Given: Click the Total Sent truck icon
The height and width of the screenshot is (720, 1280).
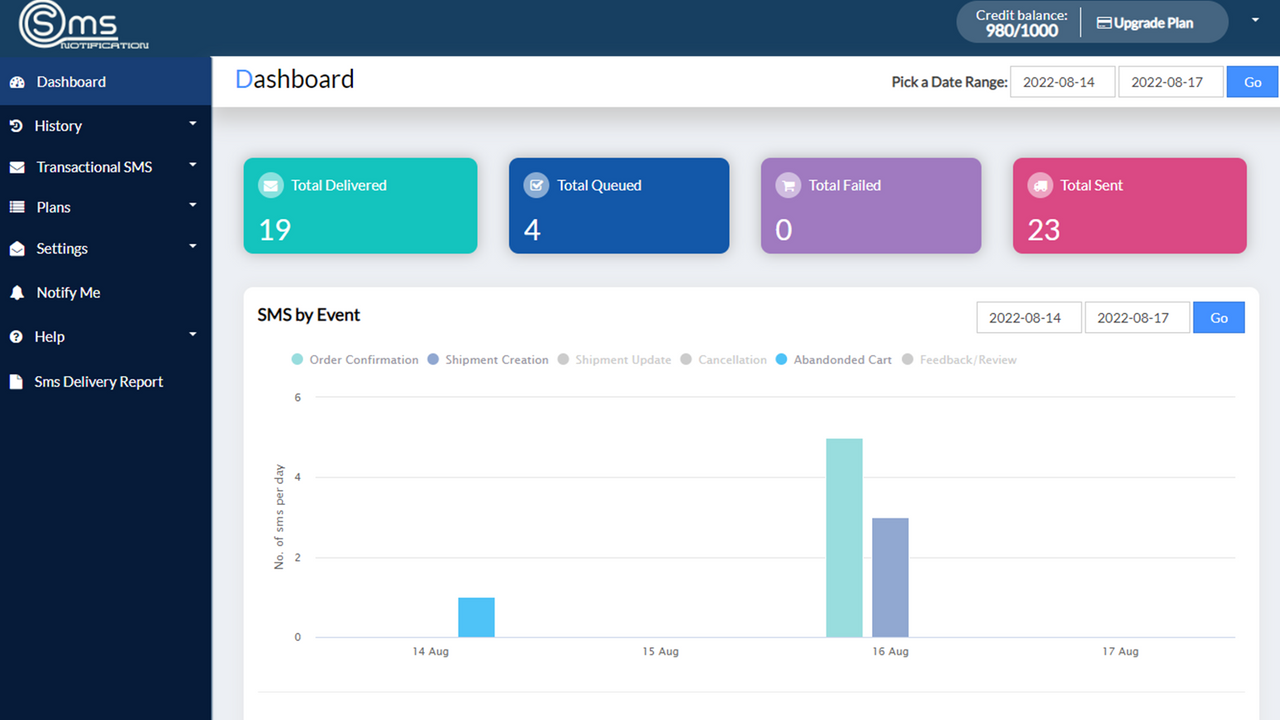Looking at the screenshot, I should [1040, 185].
